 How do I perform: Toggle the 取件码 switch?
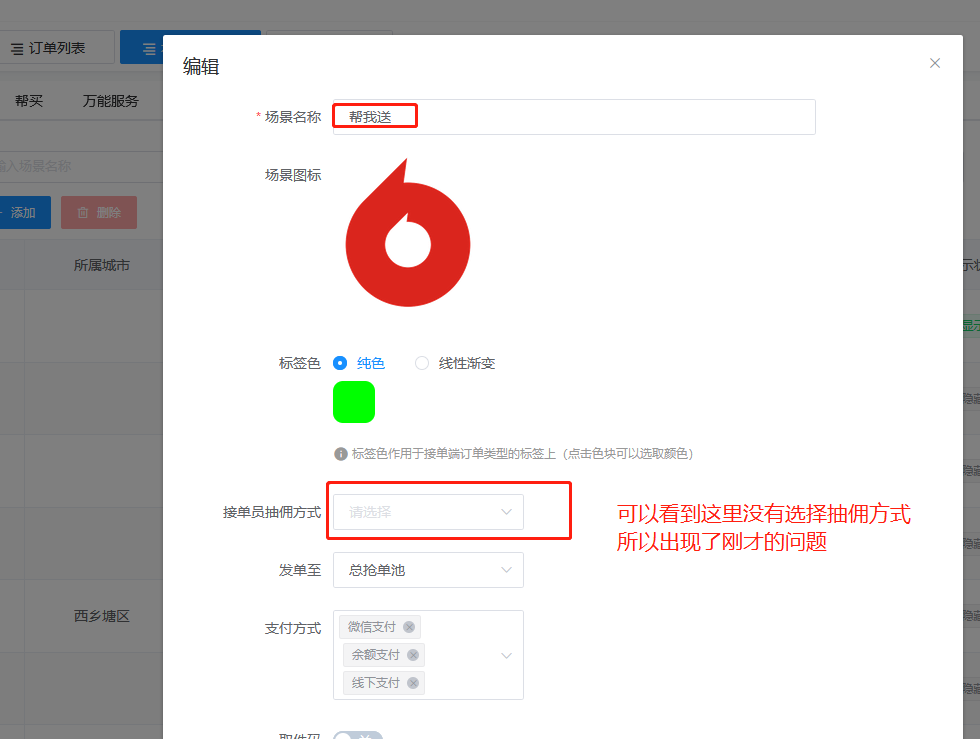[358, 736]
